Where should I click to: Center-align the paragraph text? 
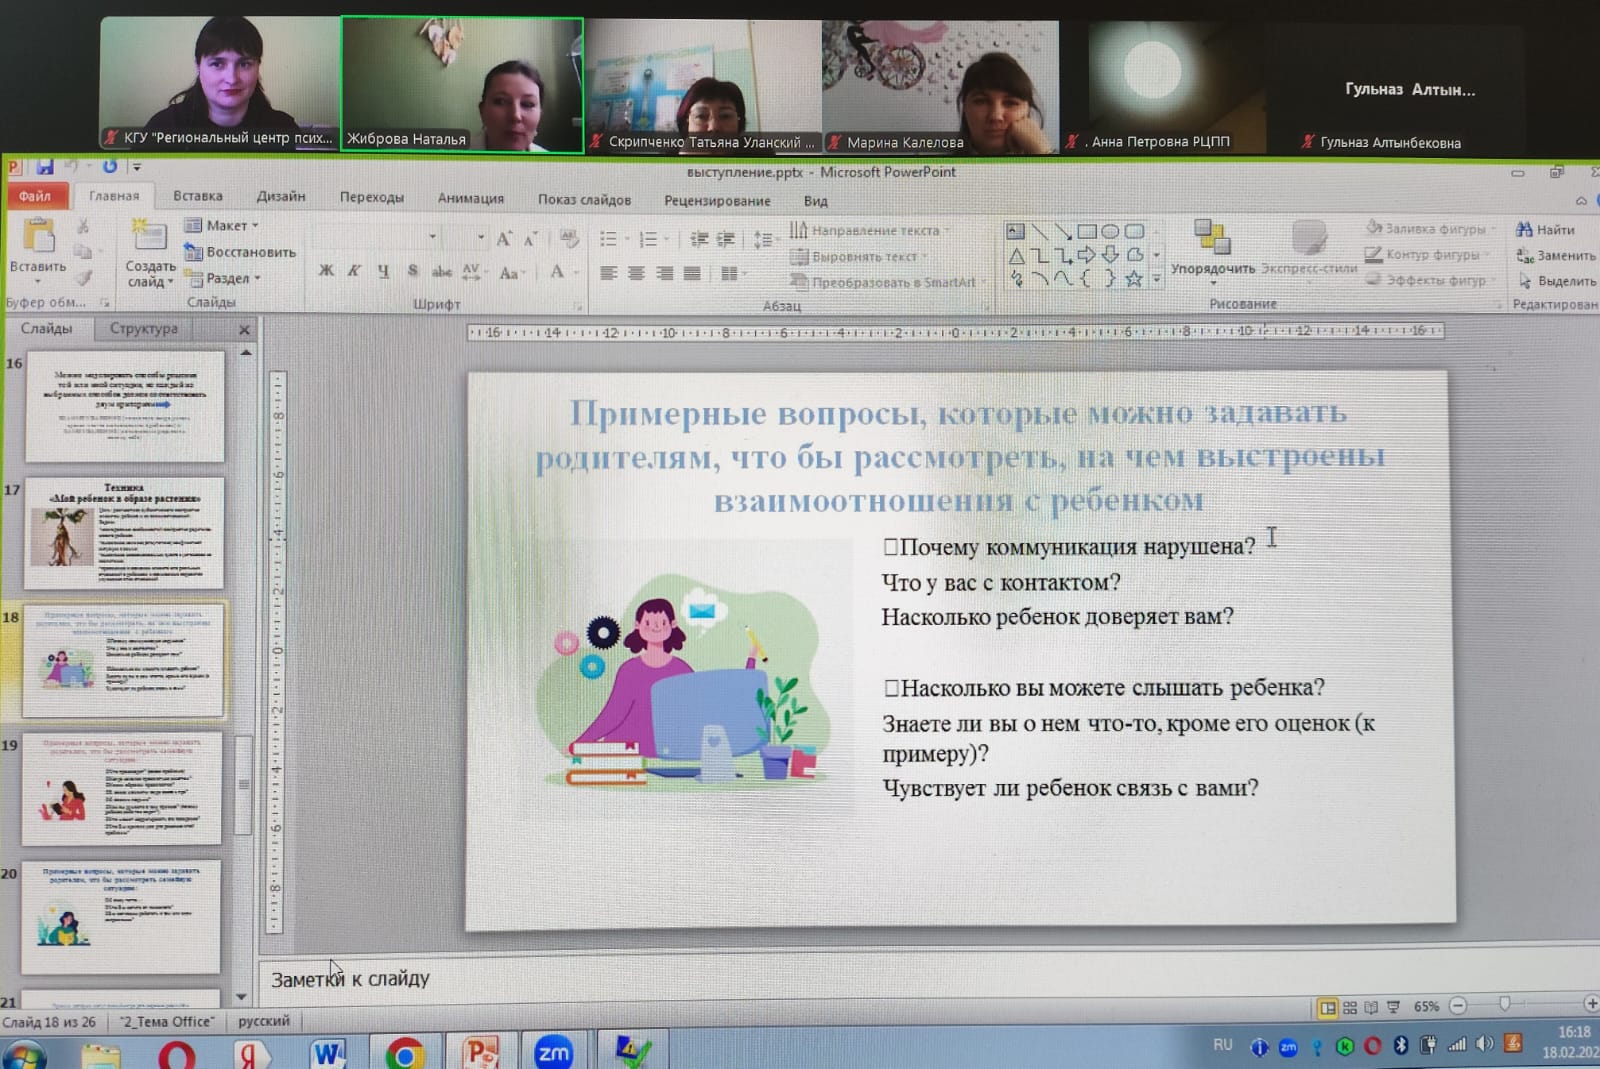click(636, 273)
